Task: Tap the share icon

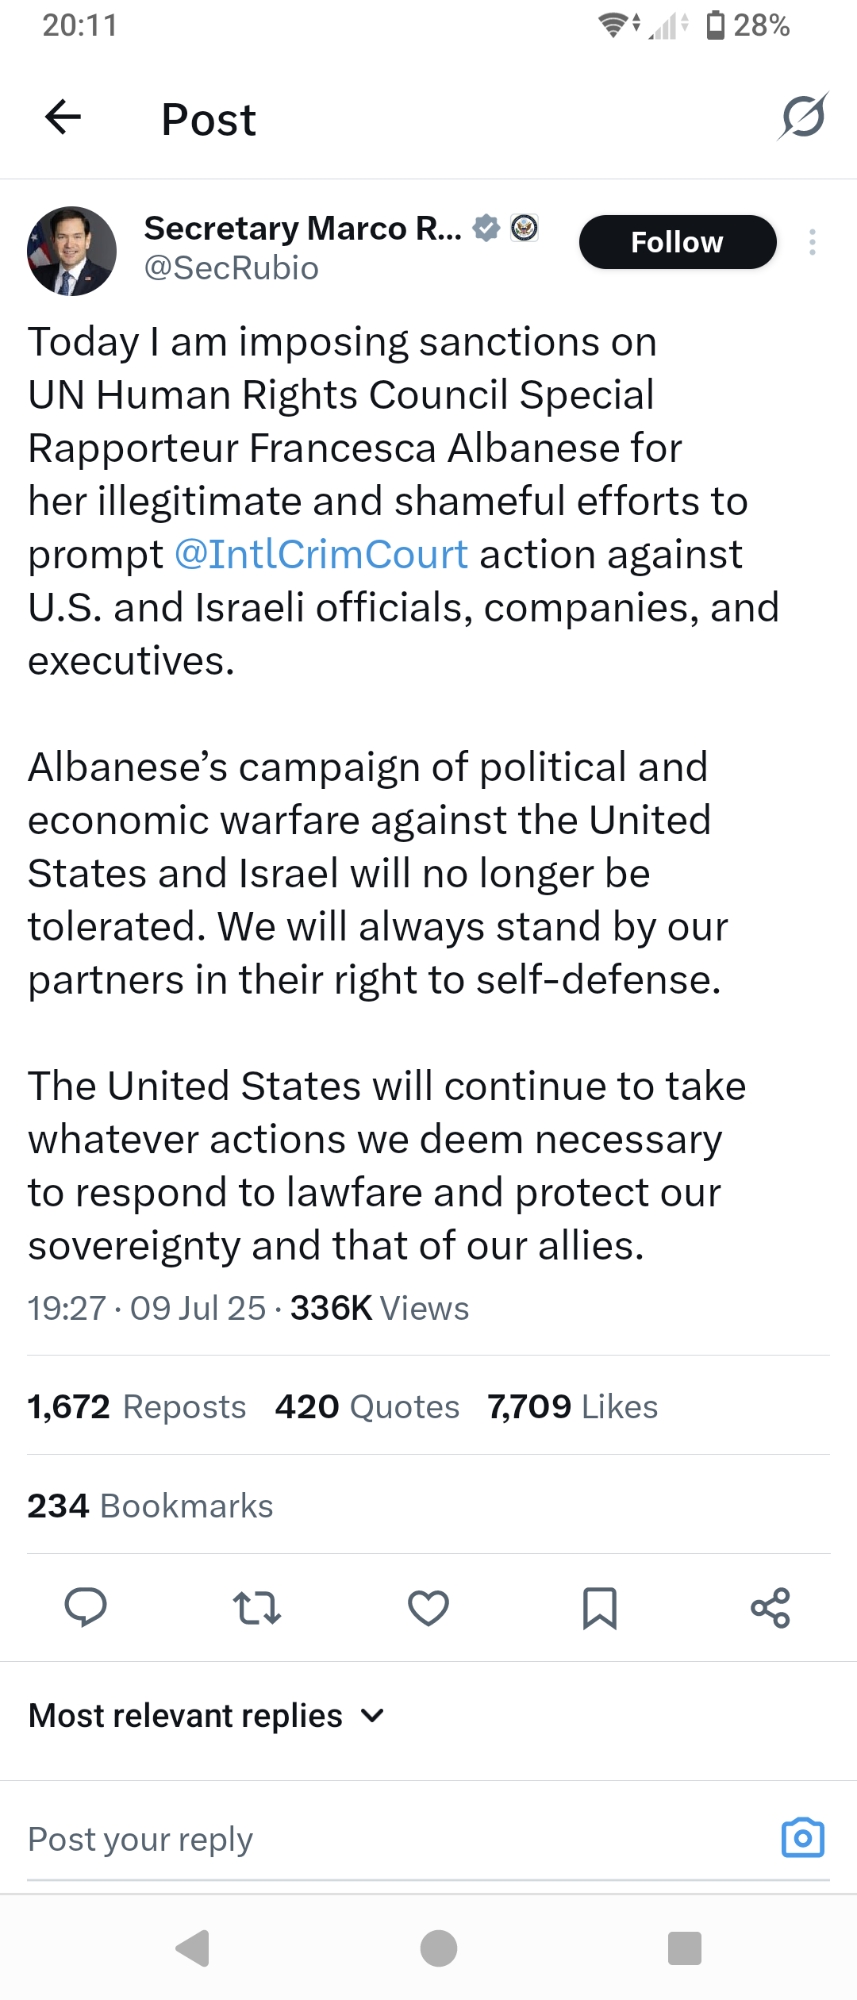Action: click(770, 1607)
